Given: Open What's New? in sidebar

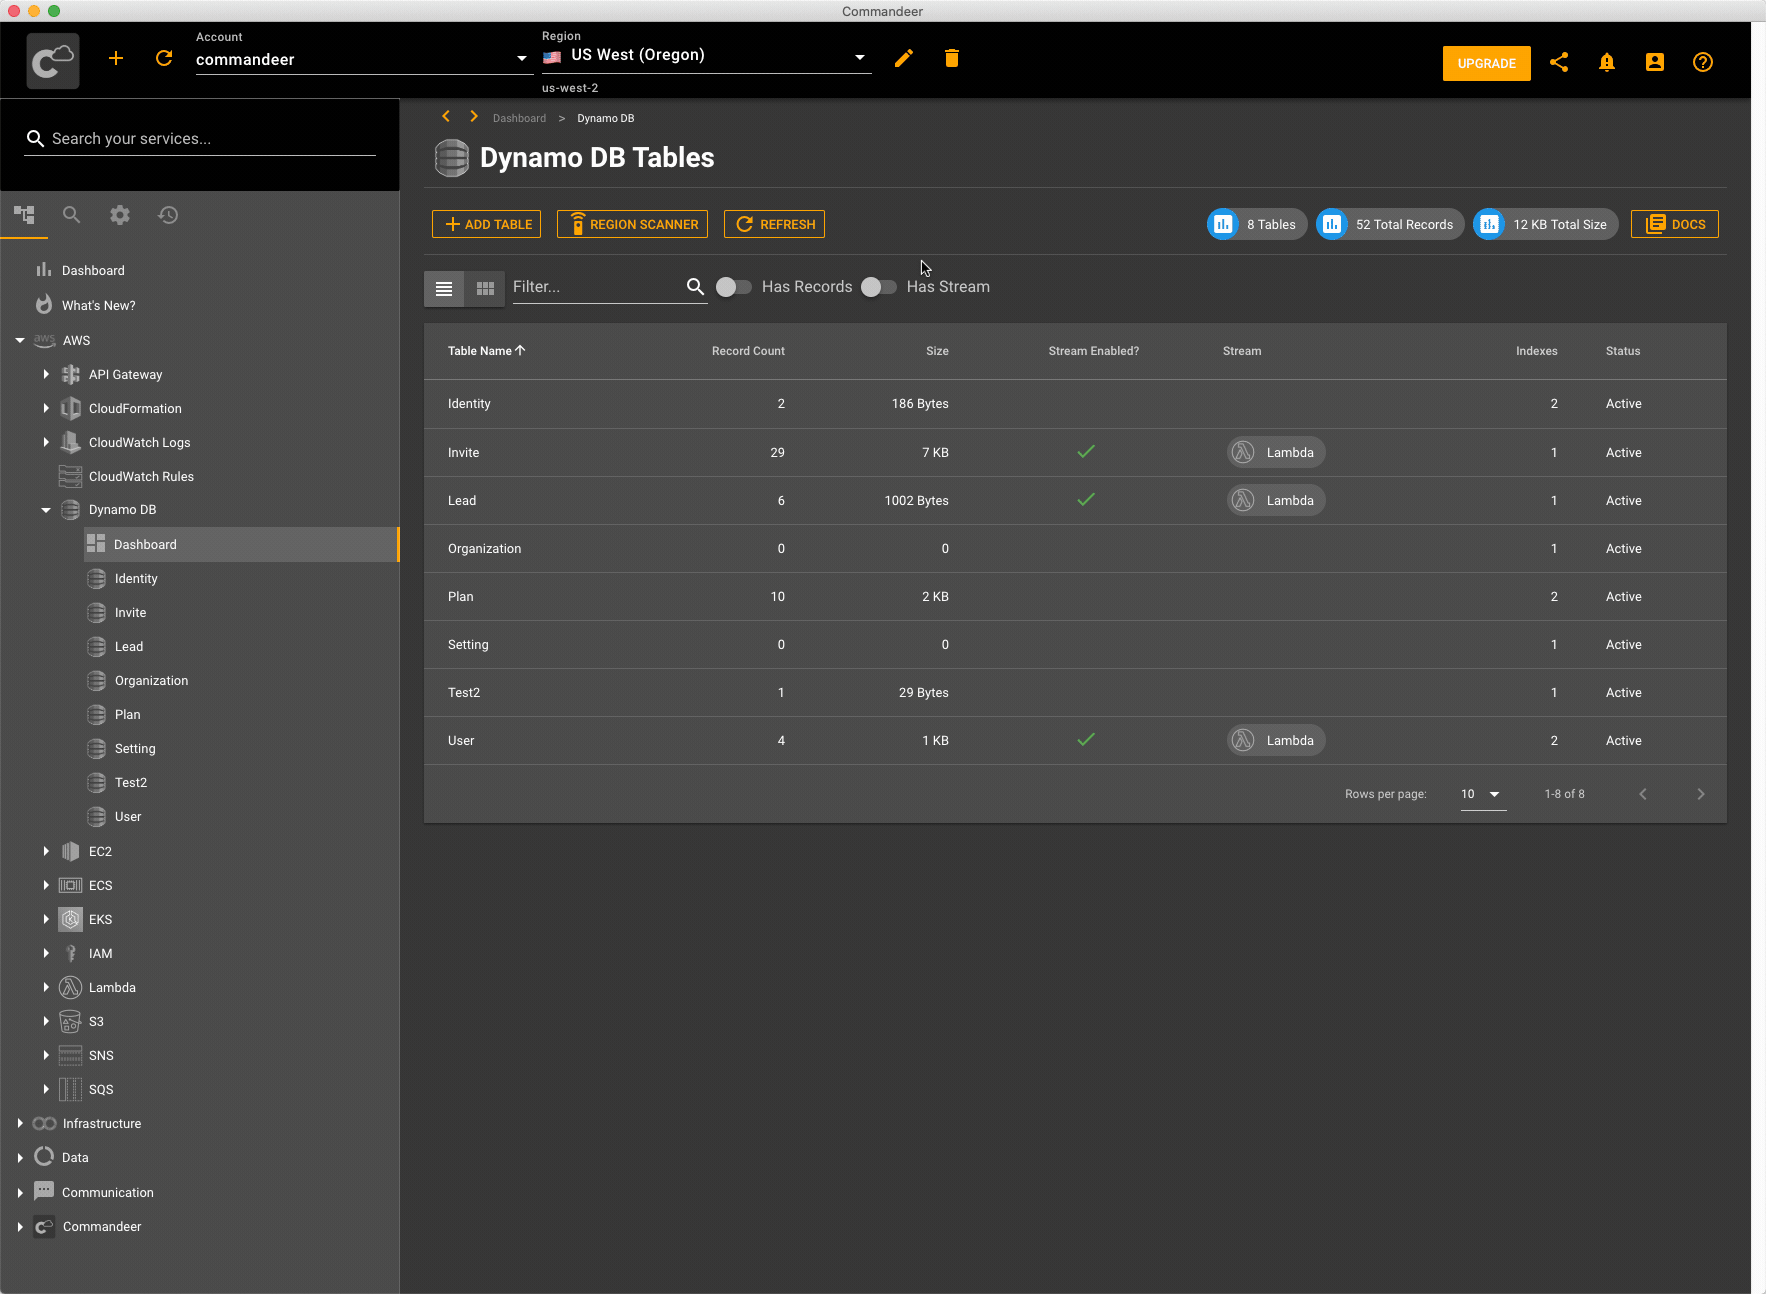Looking at the screenshot, I should [98, 305].
